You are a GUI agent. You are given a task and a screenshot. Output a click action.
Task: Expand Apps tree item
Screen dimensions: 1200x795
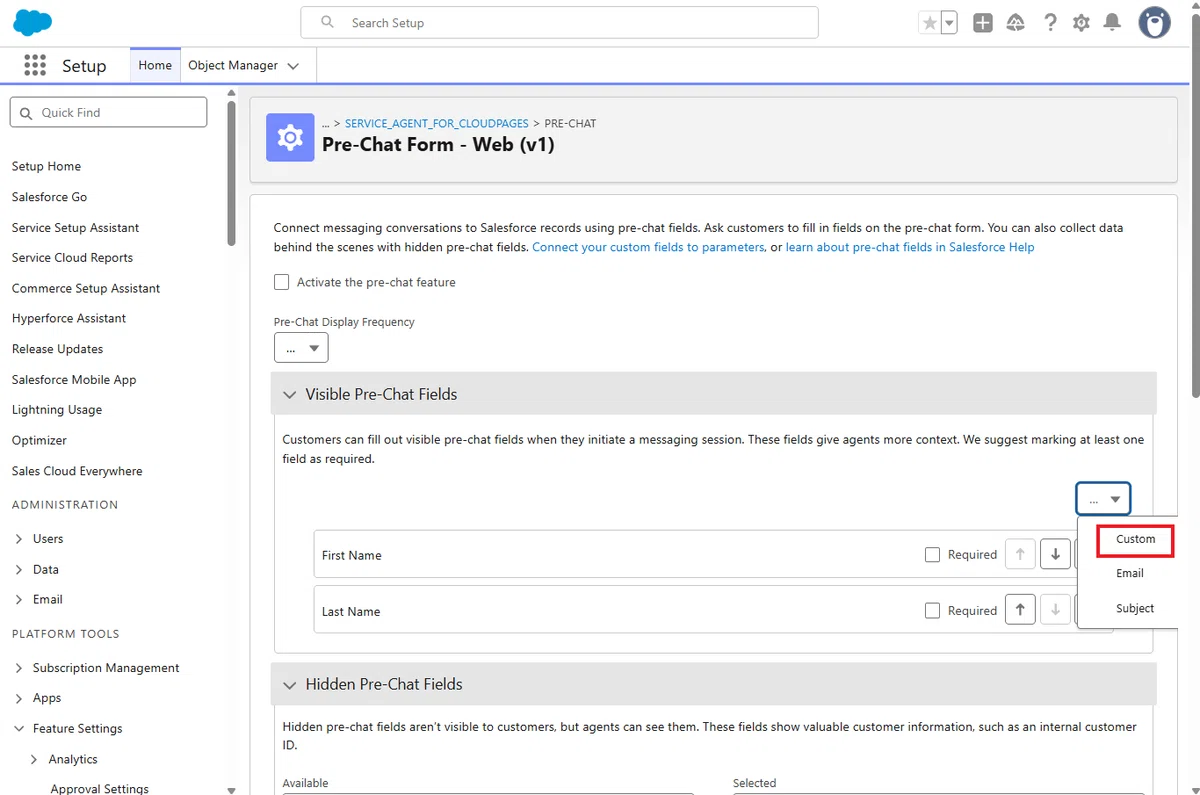coord(20,698)
